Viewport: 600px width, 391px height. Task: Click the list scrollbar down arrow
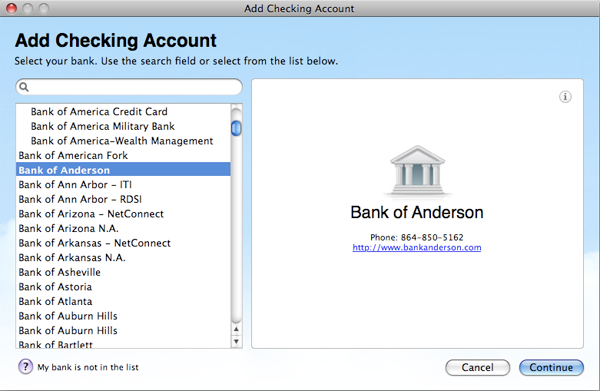[236, 341]
